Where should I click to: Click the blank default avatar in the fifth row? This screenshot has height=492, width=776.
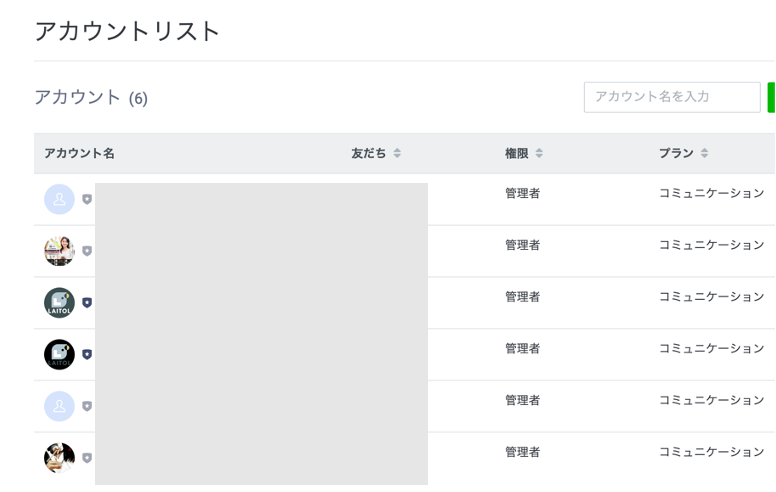coord(59,406)
